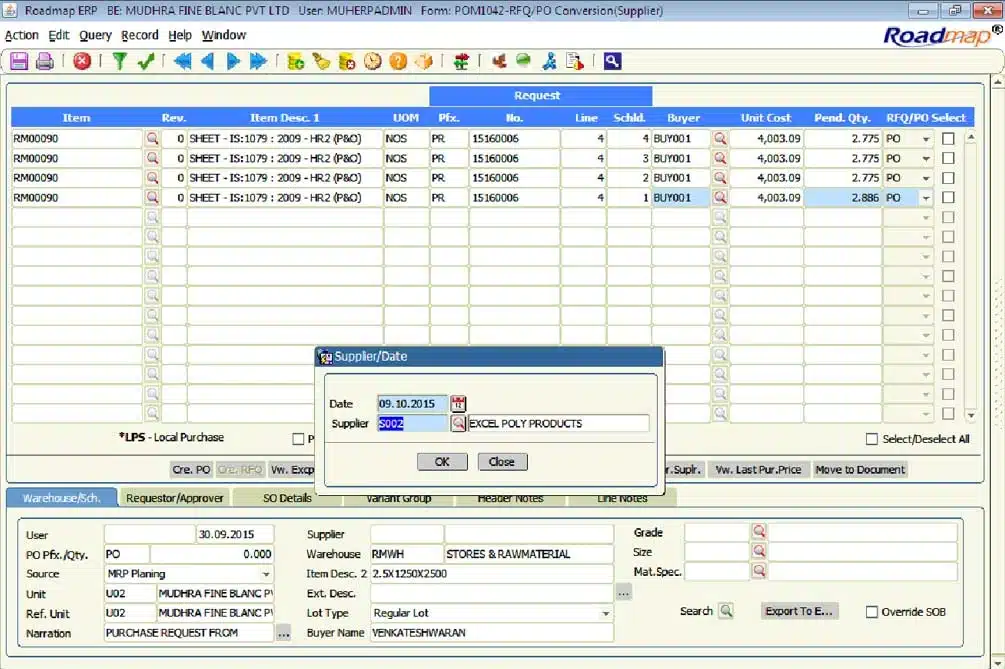Click the green checkmark Execute Query icon

[x=146, y=62]
